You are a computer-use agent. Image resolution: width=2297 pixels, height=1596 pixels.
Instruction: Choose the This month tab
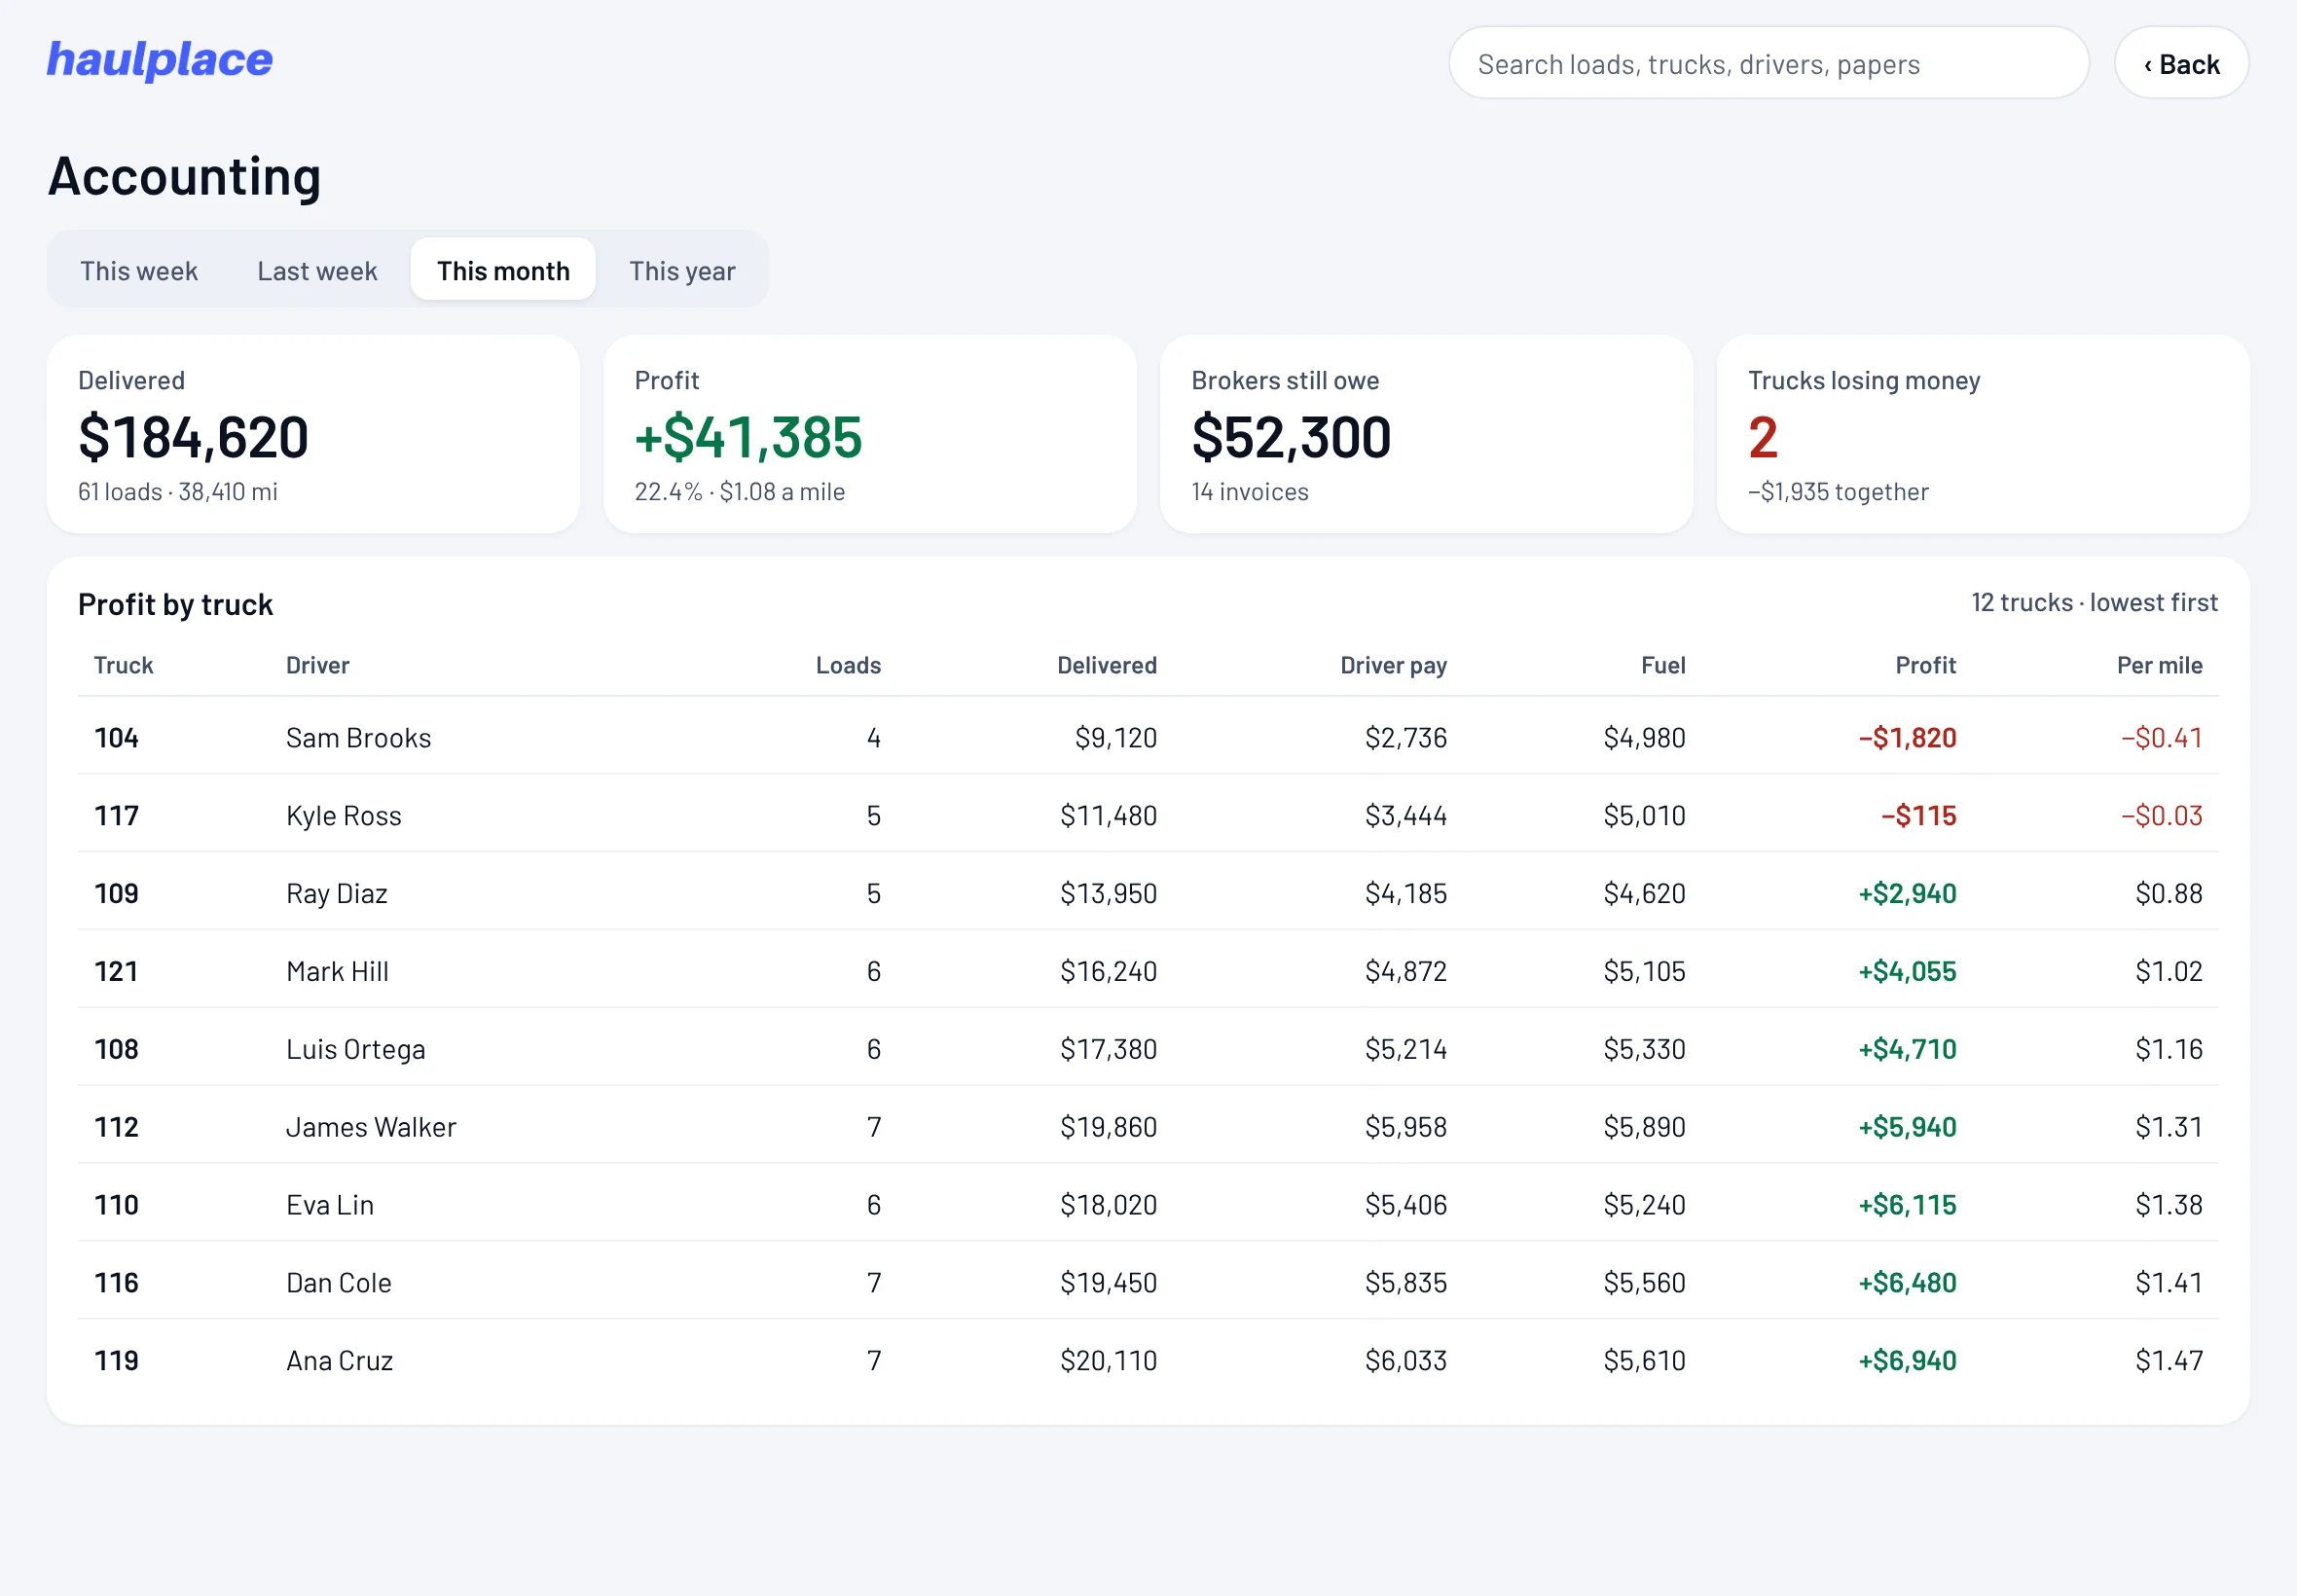coord(503,271)
